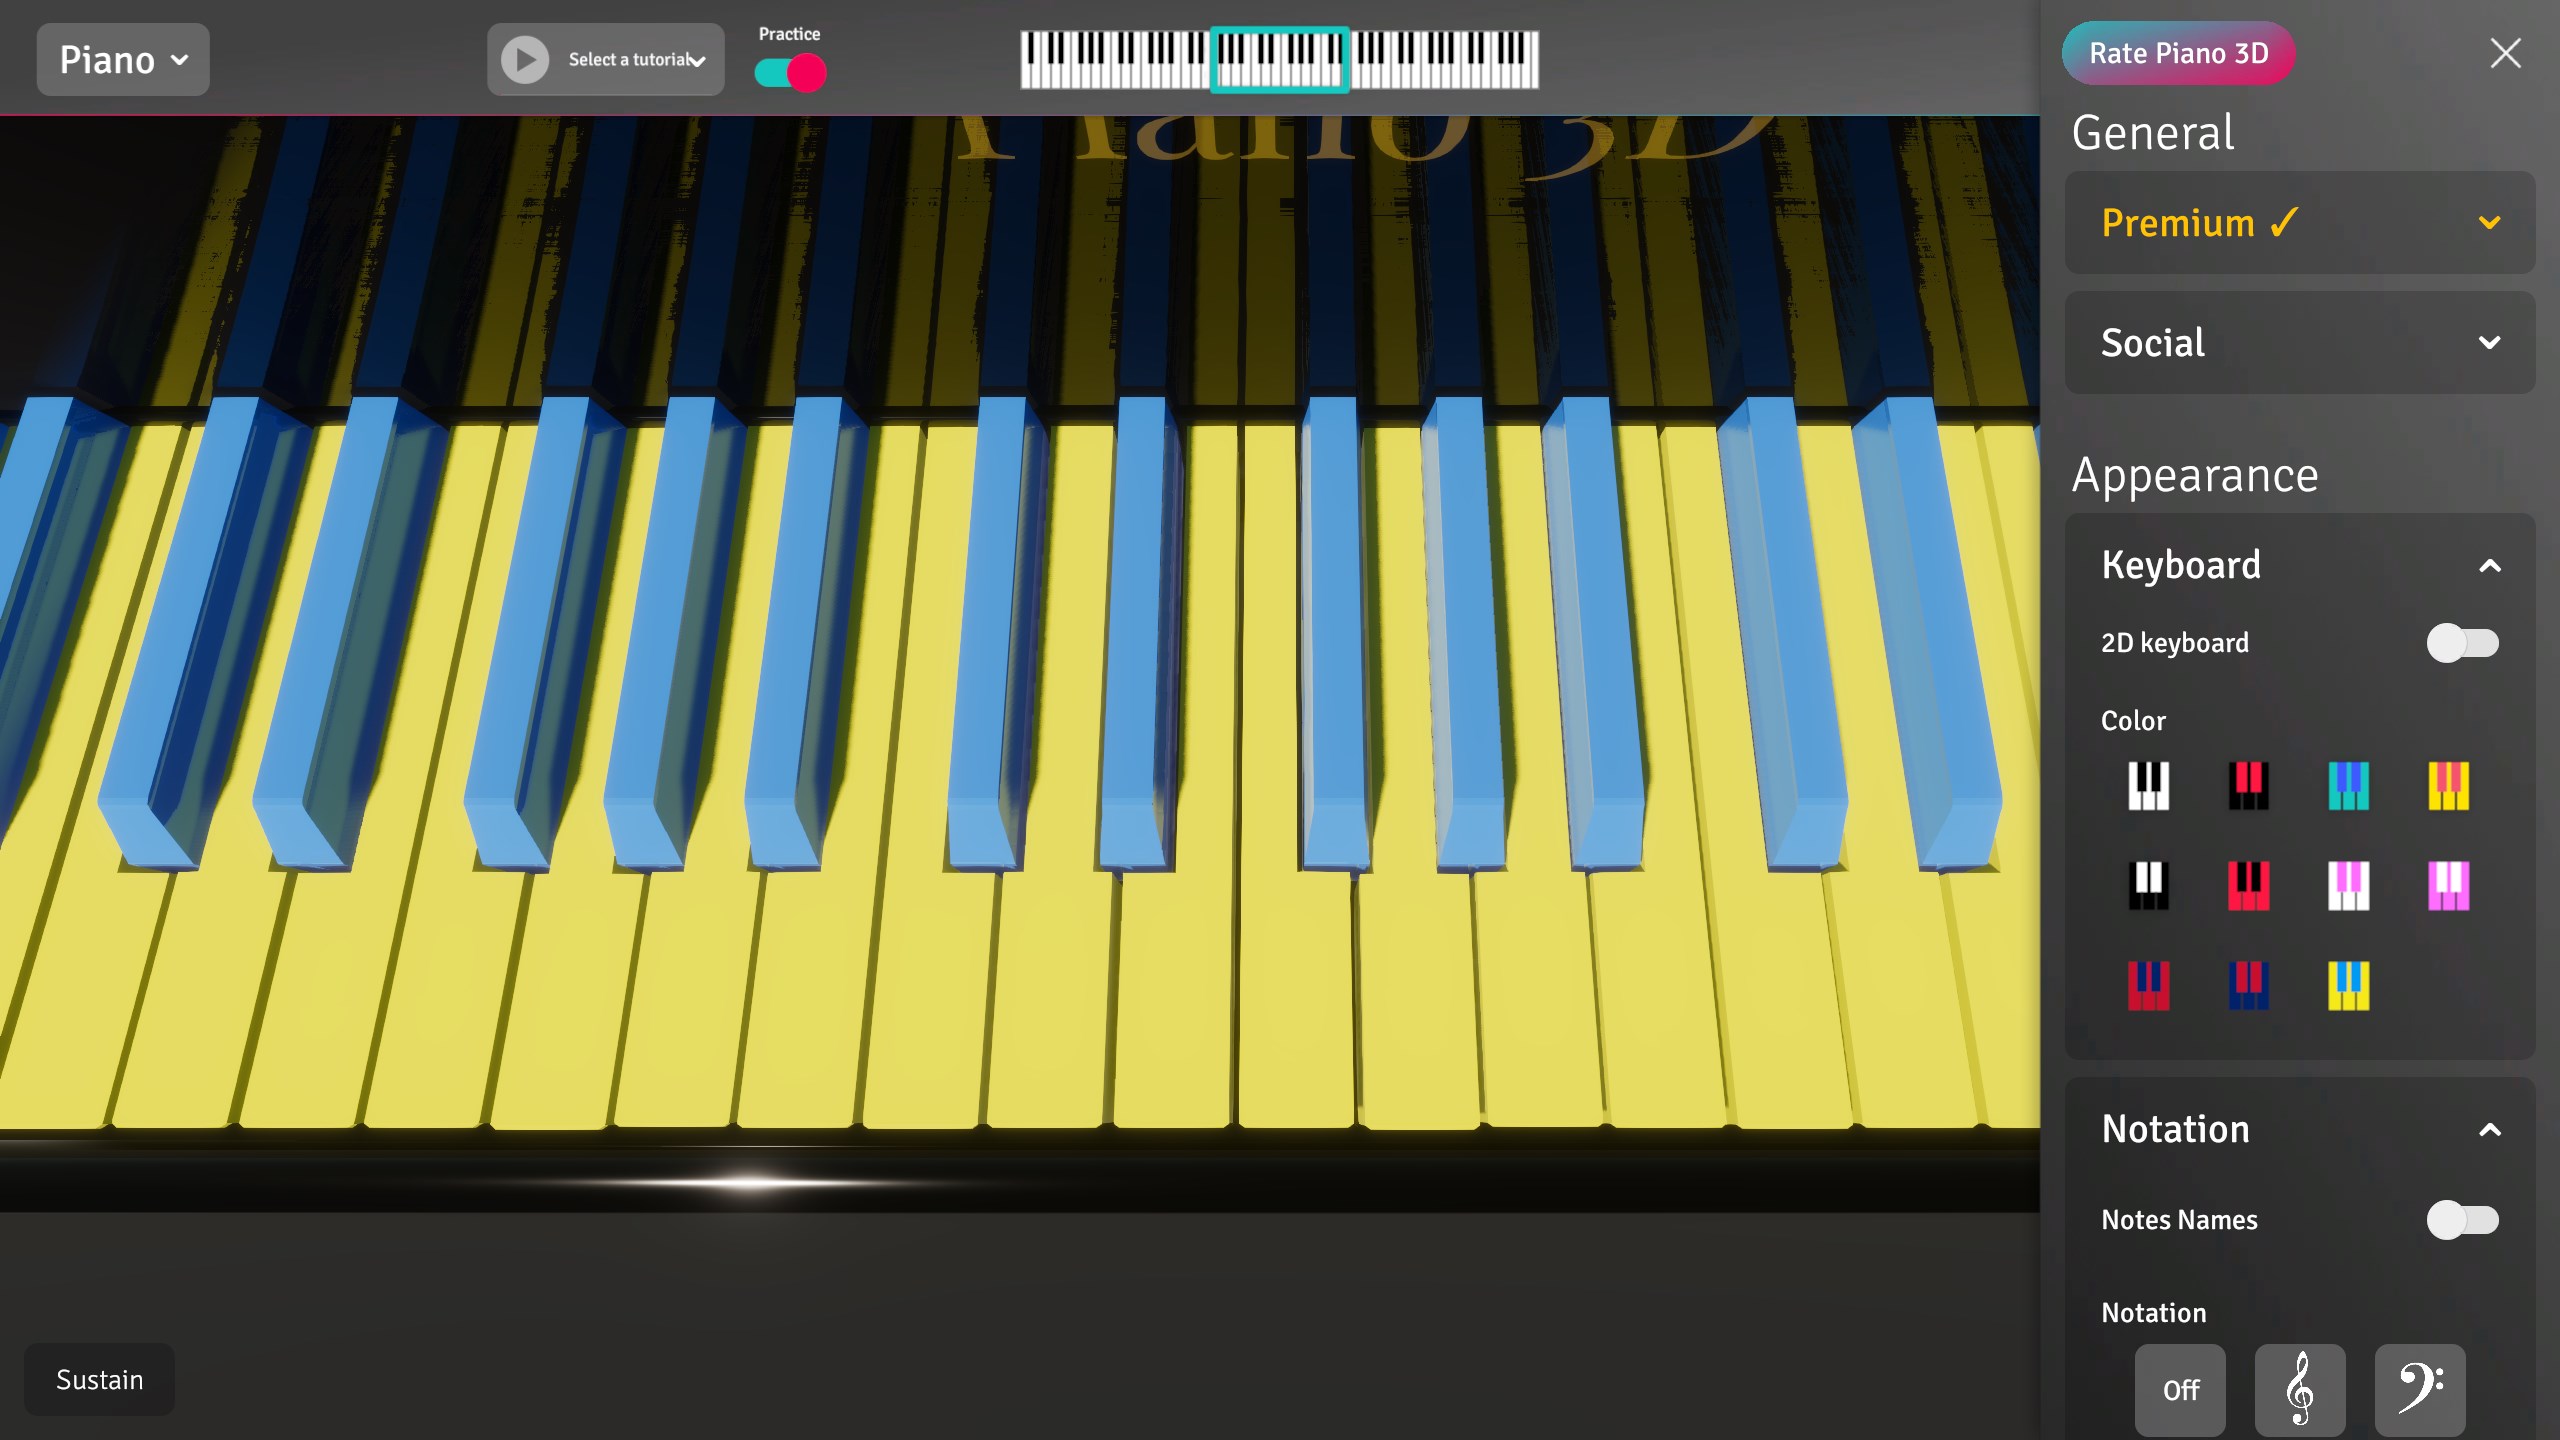This screenshot has height=1440, width=2560.
Task: Collapse the Keyboard section
Action: (2300, 565)
